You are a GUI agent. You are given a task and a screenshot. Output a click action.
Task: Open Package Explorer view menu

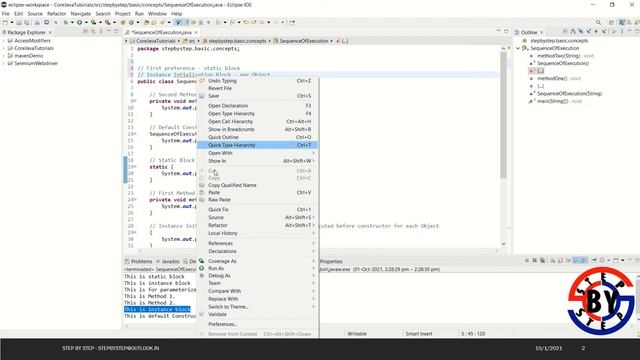101,31
